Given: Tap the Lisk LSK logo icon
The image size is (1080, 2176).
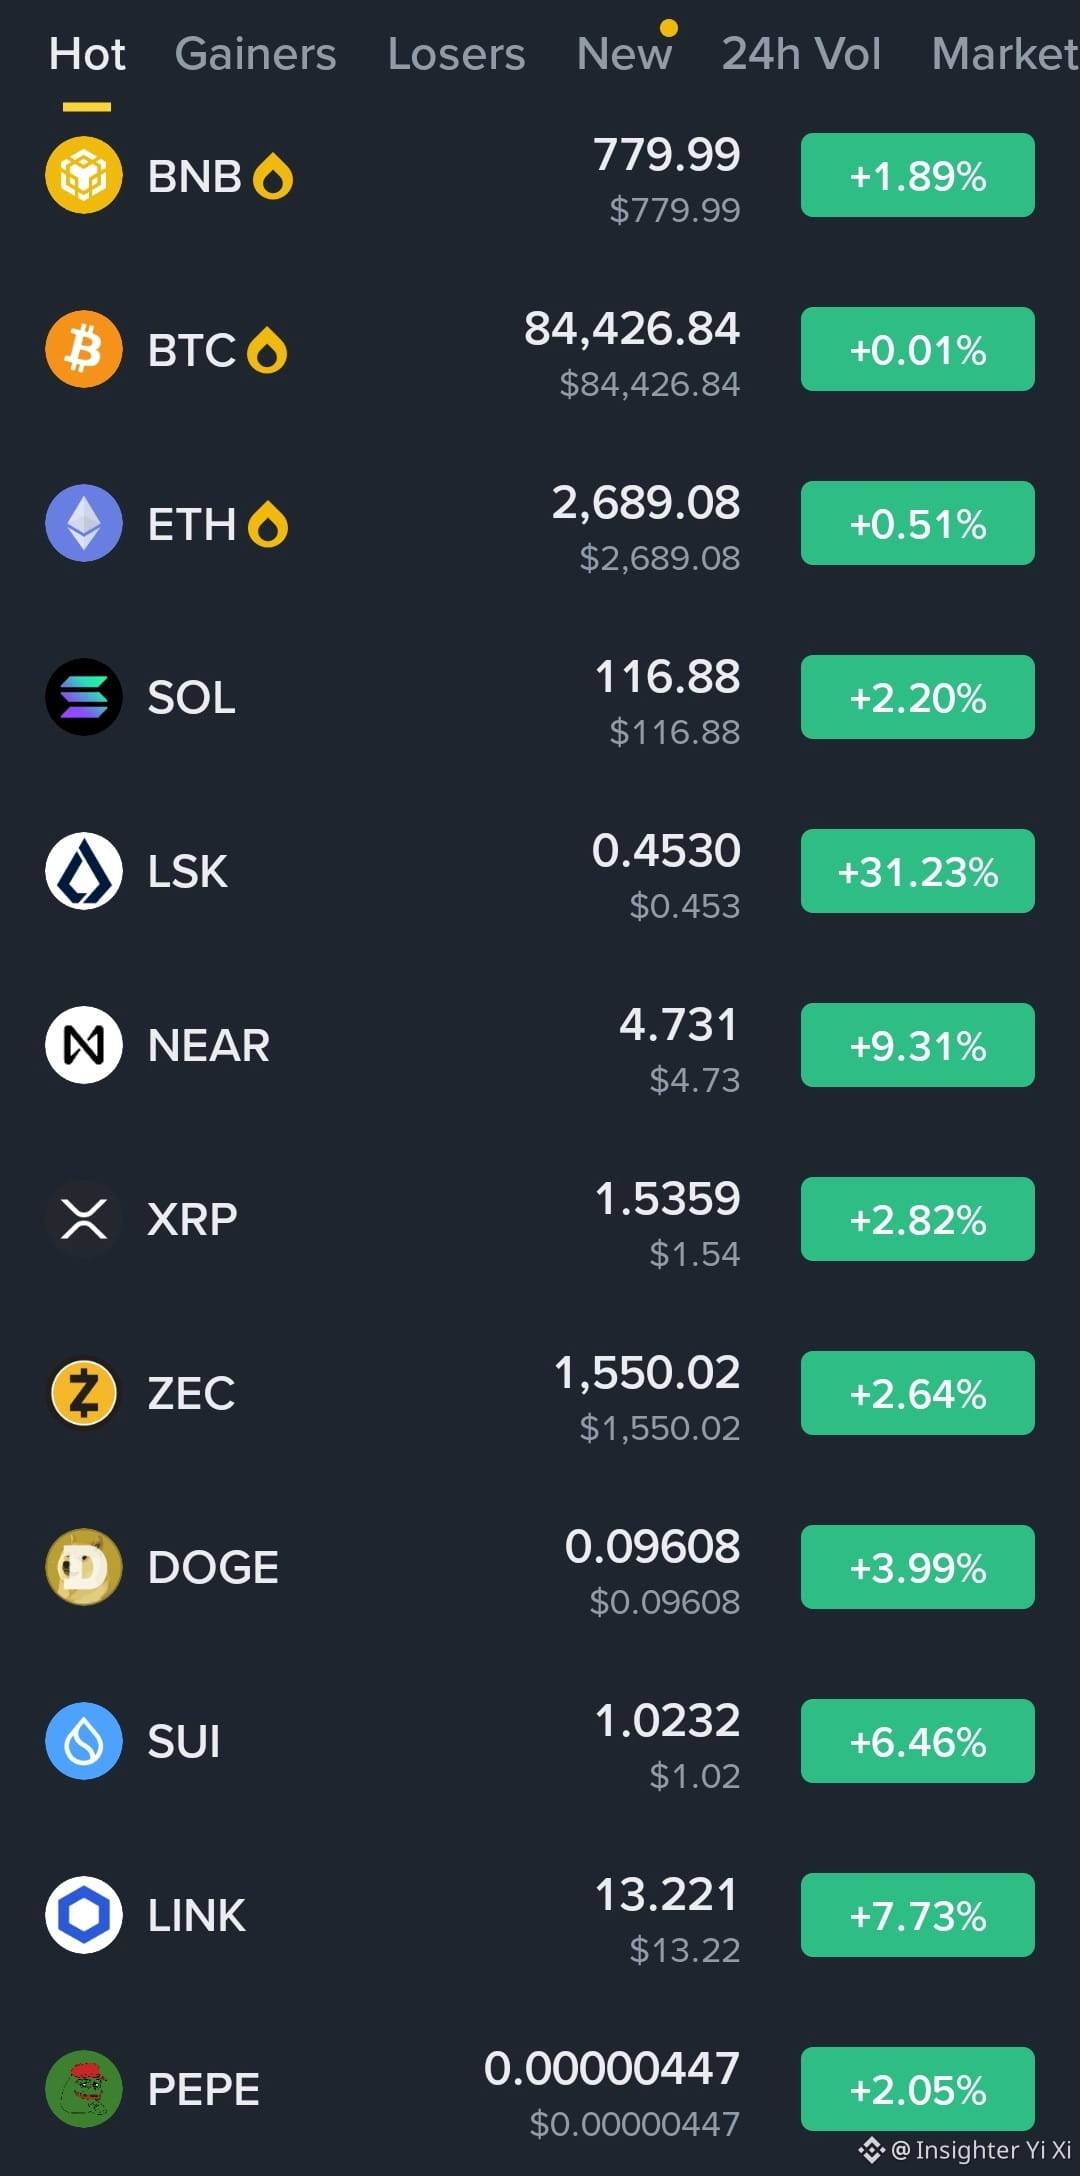Looking at the screenshot, I should pyautogui.click(x=84, y=871).
